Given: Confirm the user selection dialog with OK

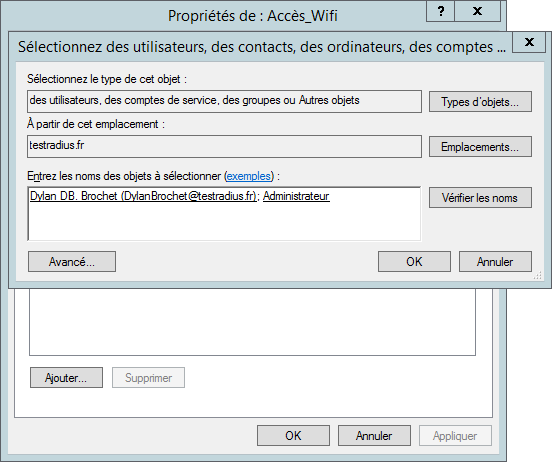Looking at the screenshot, I should [414, 262].
